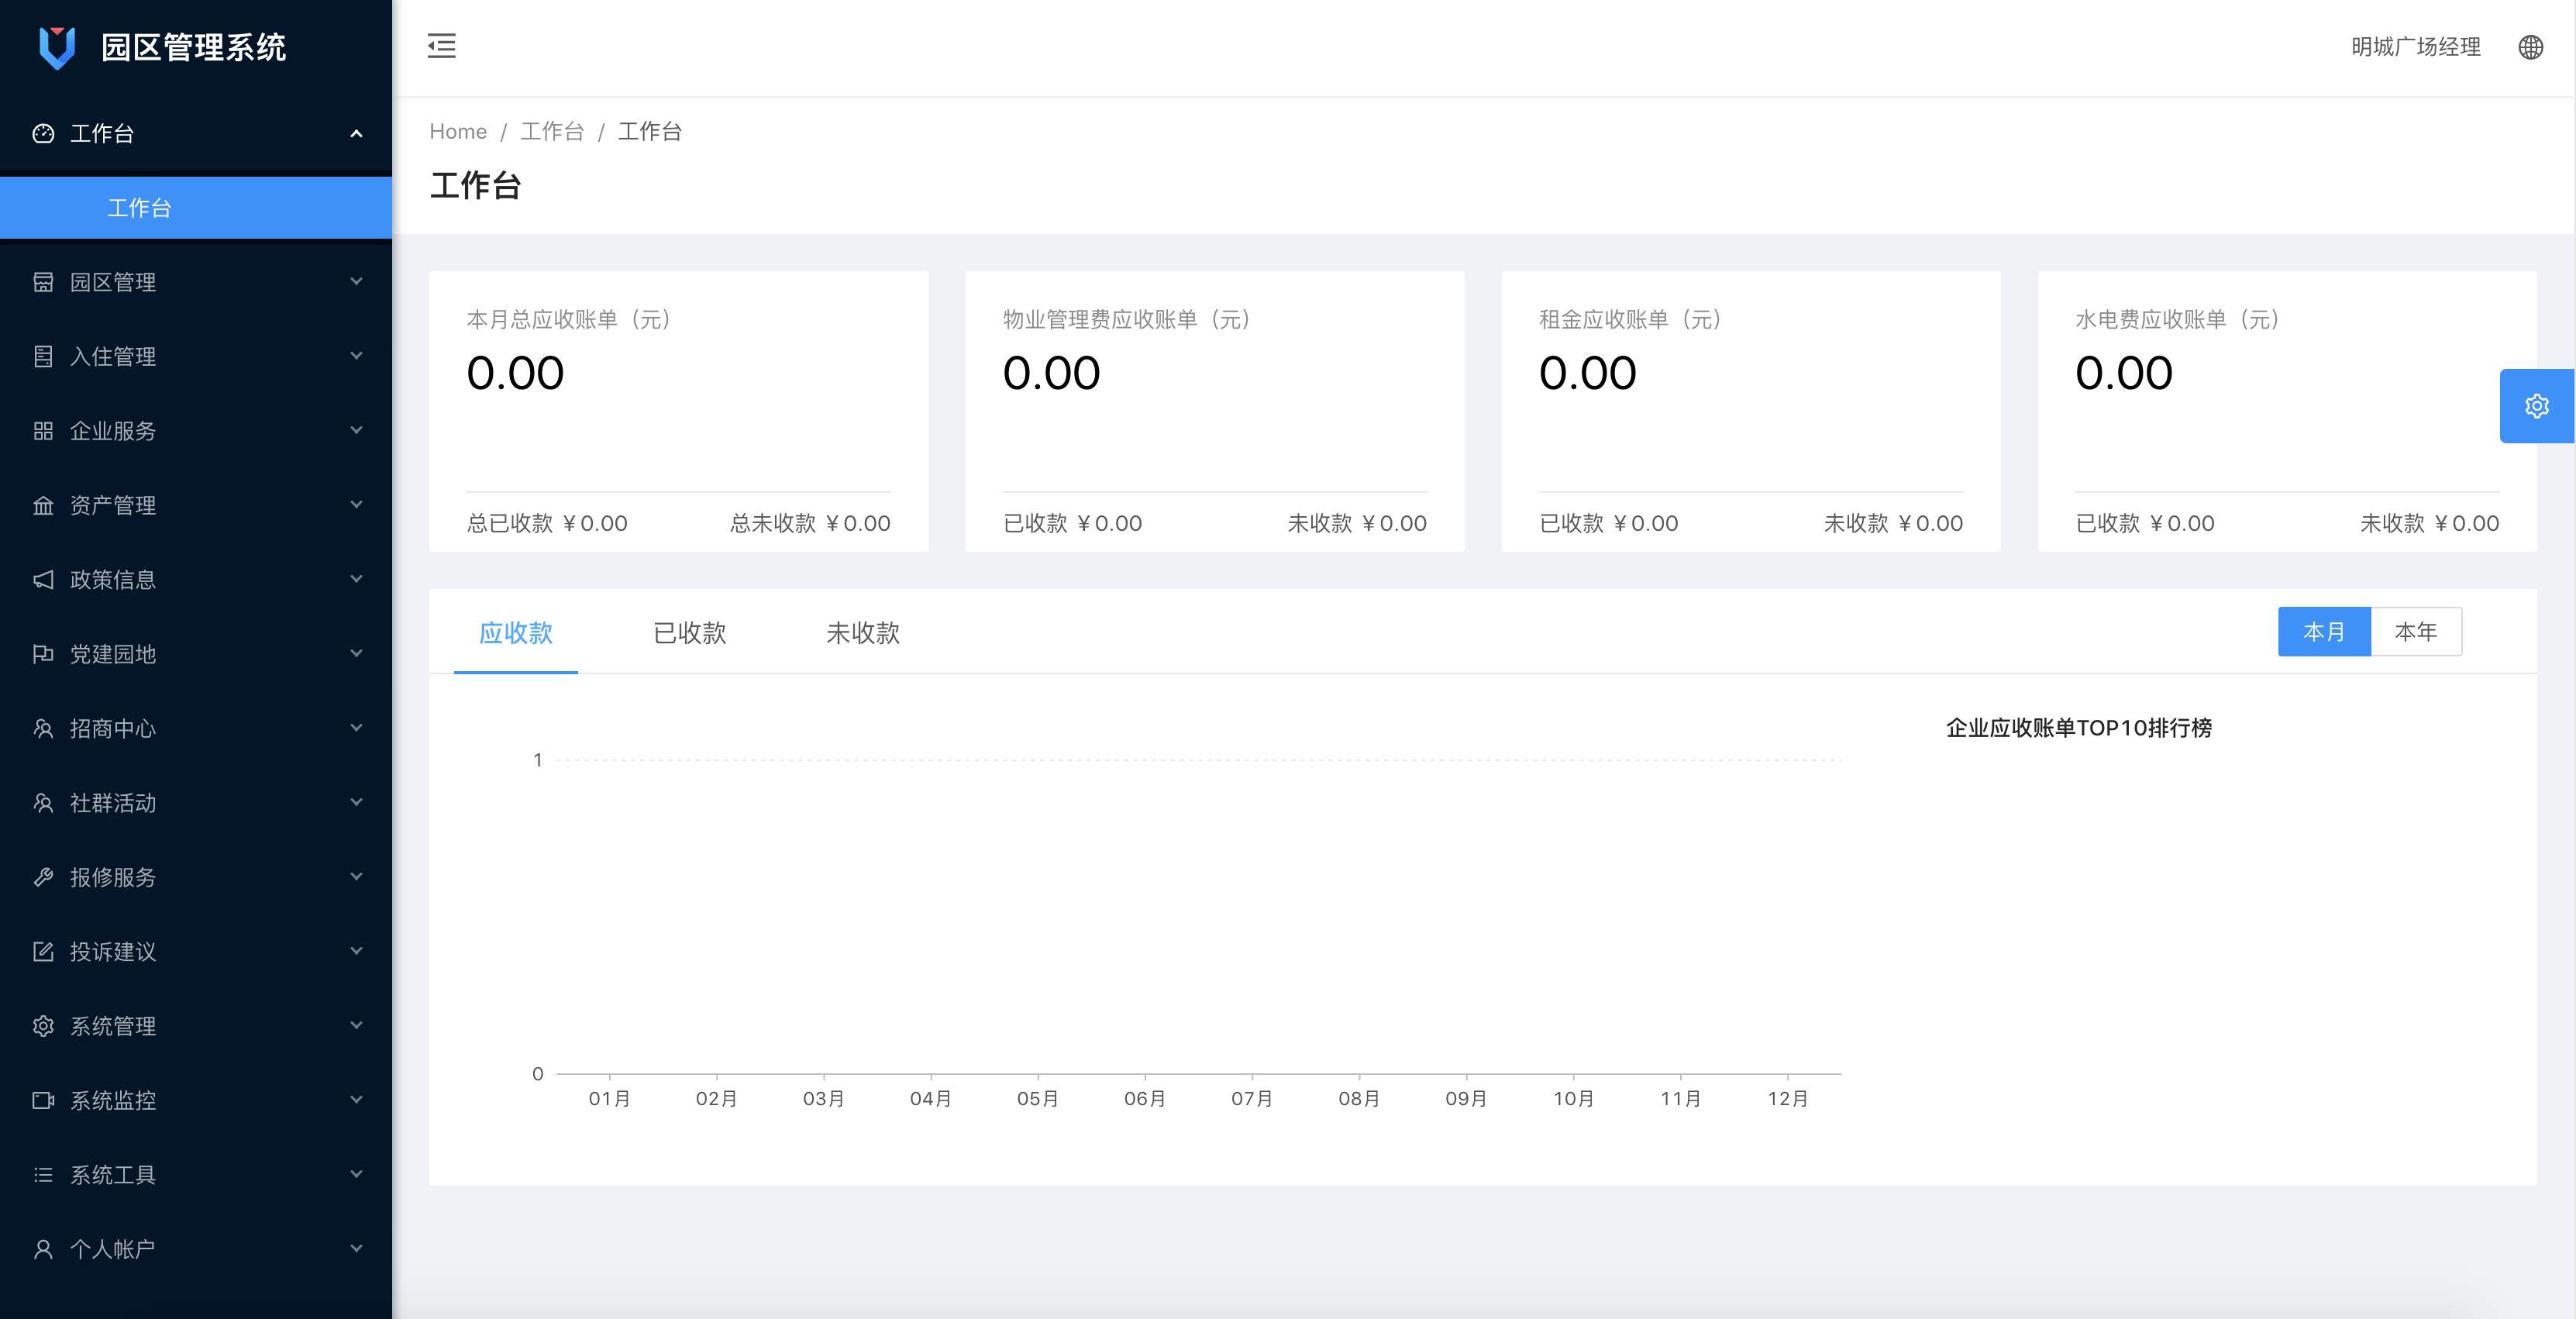Click the 资产管理 bank icon

[43, 505]
